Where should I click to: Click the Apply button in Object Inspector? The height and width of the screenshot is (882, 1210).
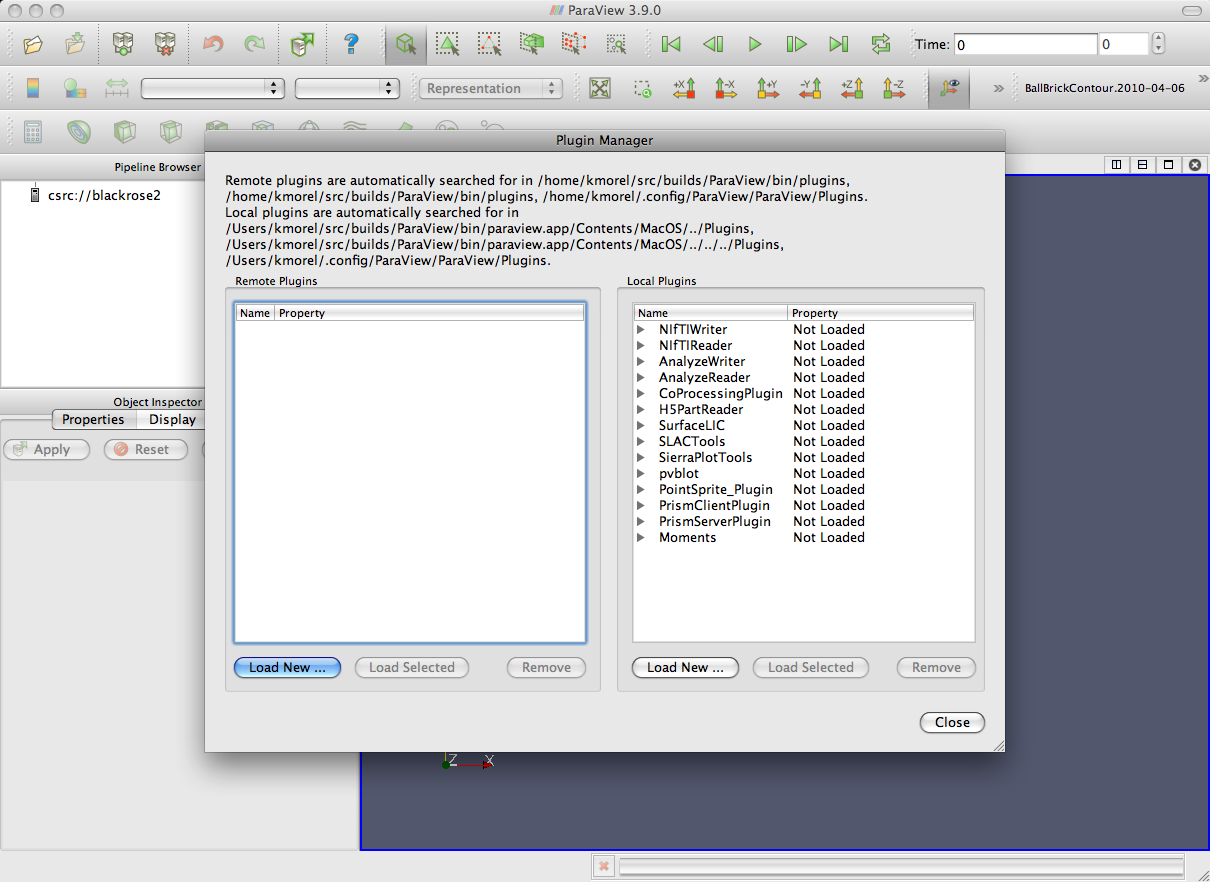[x=46, y=450]
